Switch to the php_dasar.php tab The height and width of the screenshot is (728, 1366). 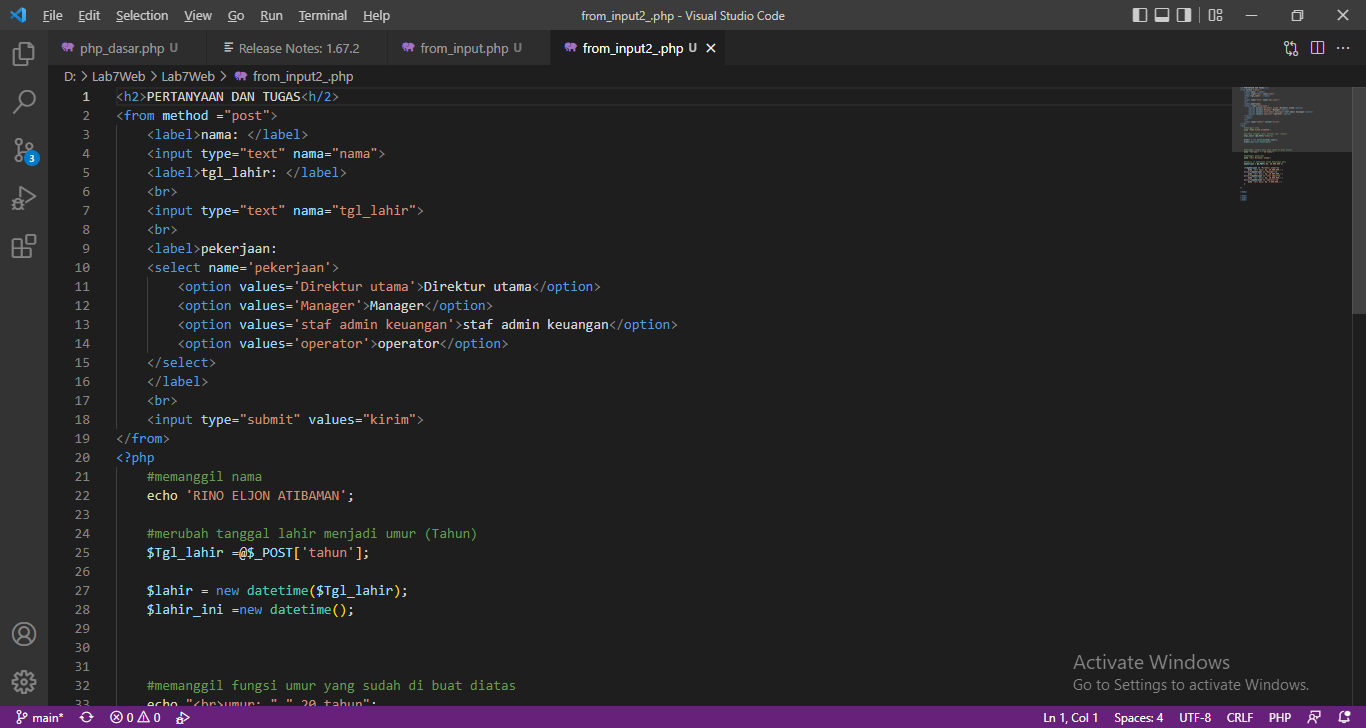point(127,48)
